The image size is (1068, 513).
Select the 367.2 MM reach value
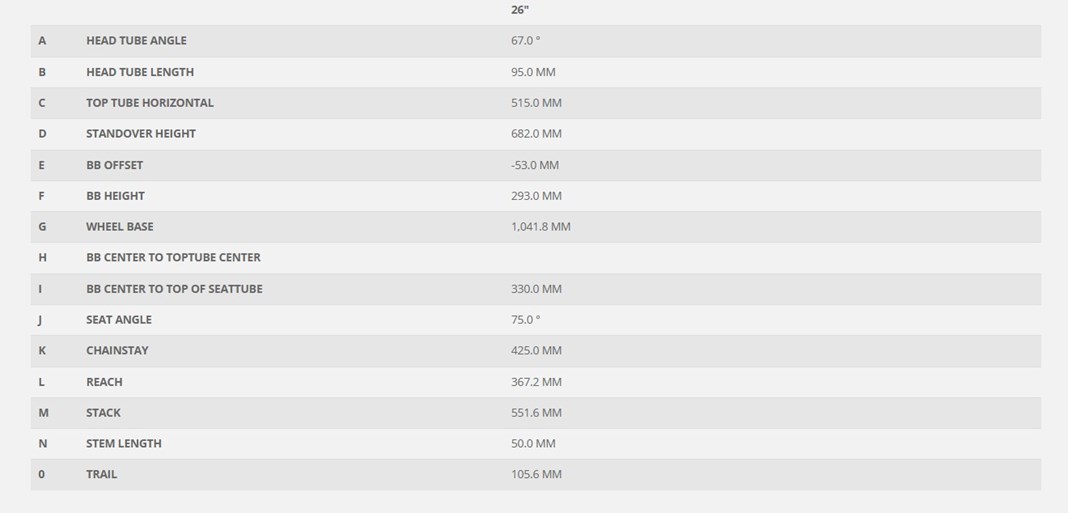[536, 382]
